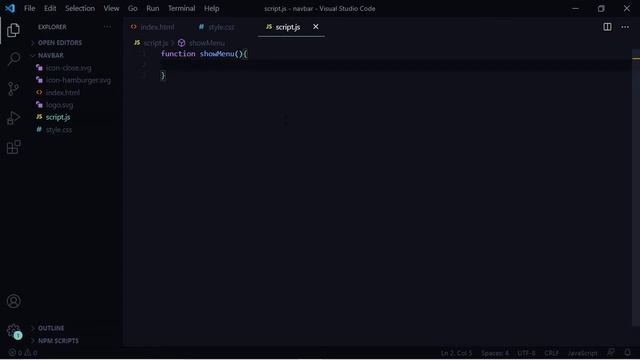Viewport: 640px width, 360px height.
Task: Click CRLF end of line setting
Action: [x=551, y=353]
